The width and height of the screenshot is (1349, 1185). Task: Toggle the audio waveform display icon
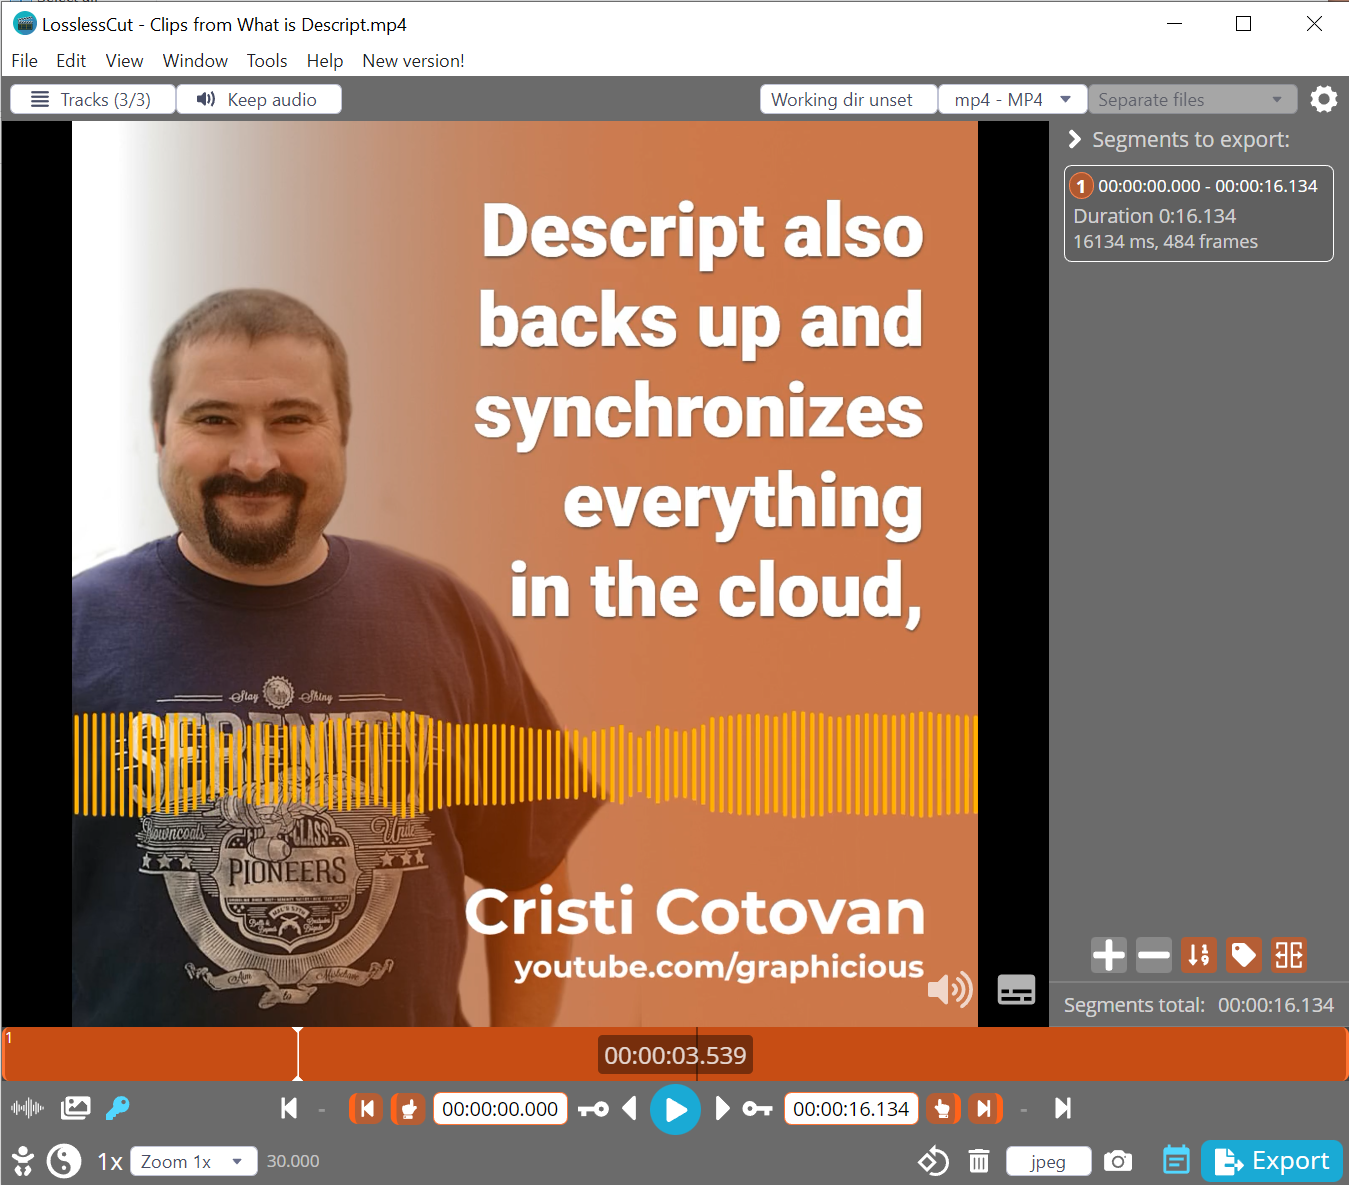(x=27, y=1108)
